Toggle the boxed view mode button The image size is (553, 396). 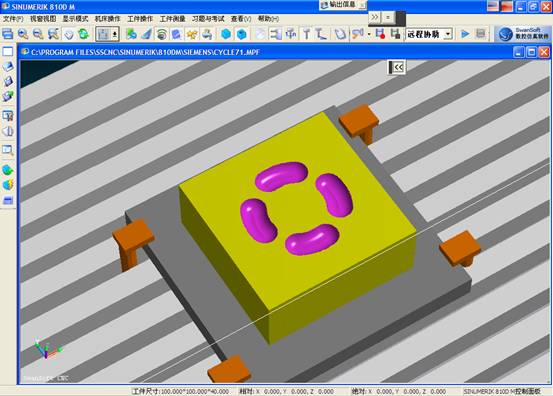(x=103, y=34)
